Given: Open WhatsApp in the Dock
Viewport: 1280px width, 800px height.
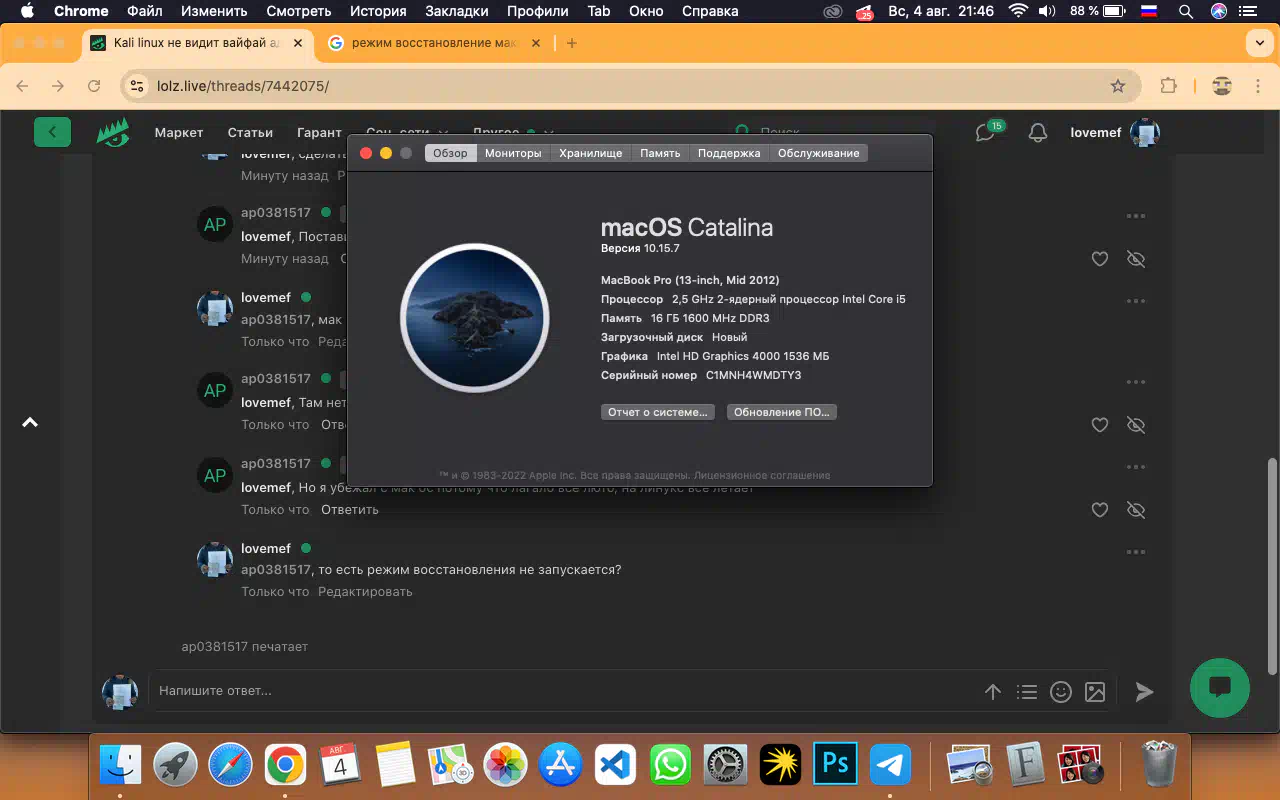Looking at the screenshot, I should click(x=670, y=765).
